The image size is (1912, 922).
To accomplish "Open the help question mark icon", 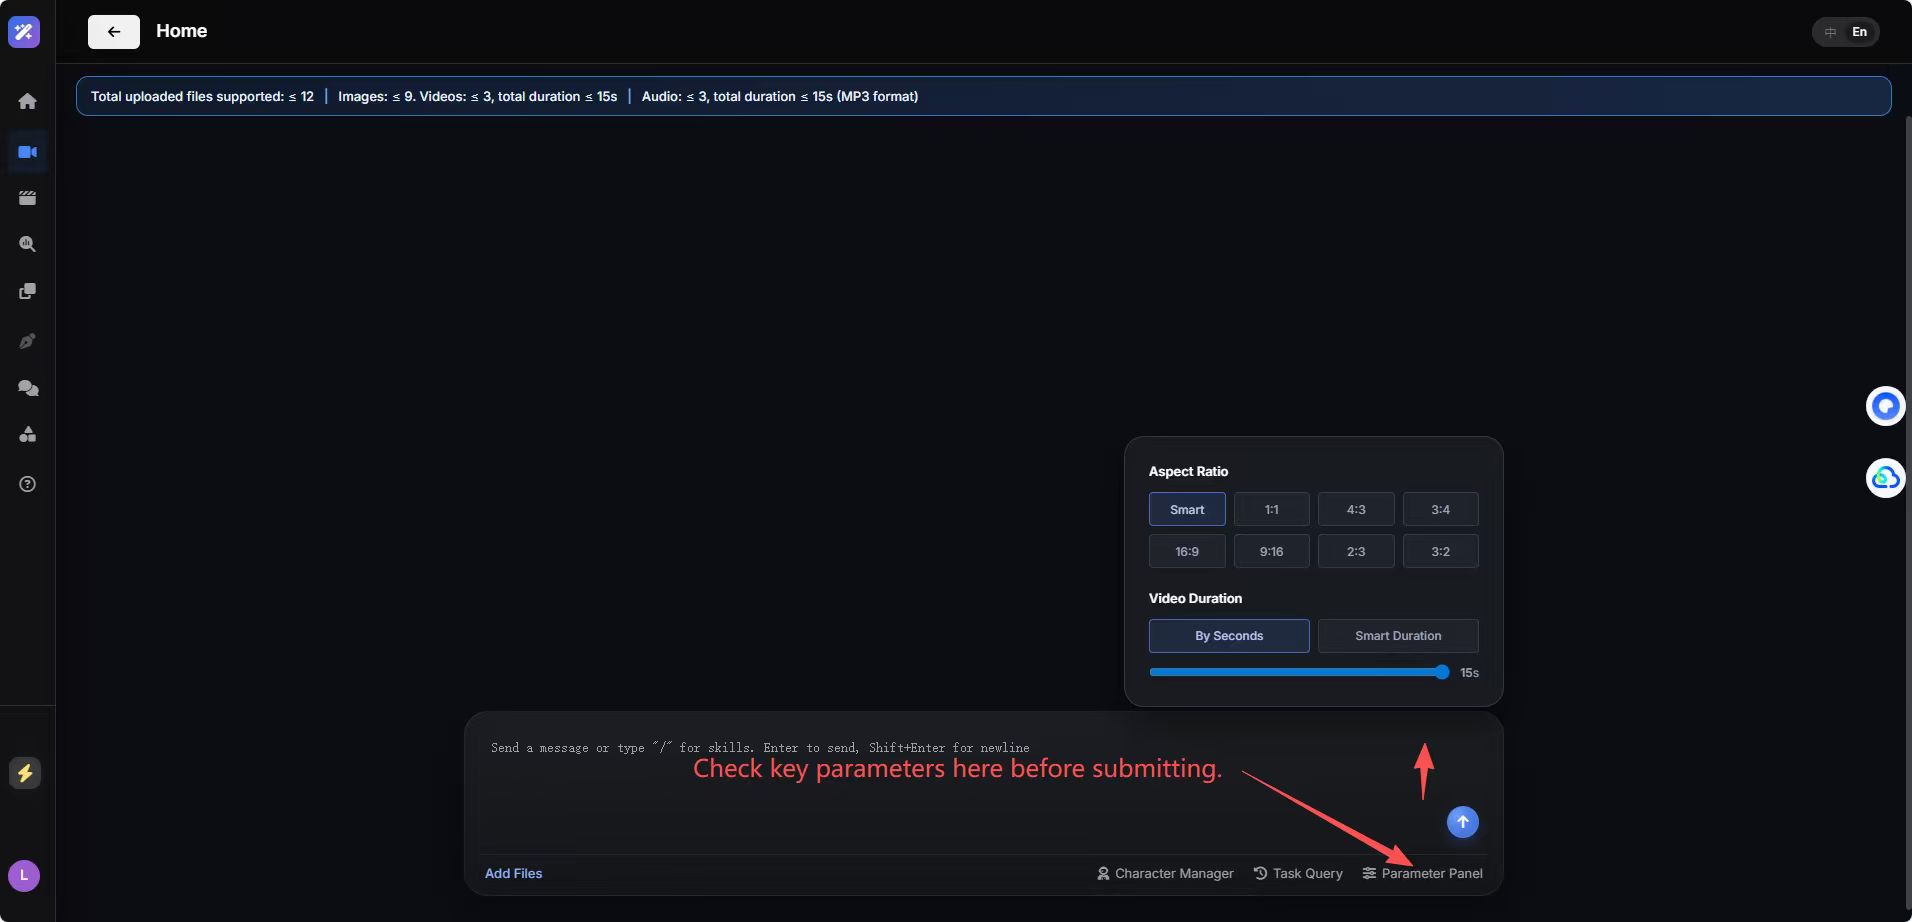I will point(28,484).
